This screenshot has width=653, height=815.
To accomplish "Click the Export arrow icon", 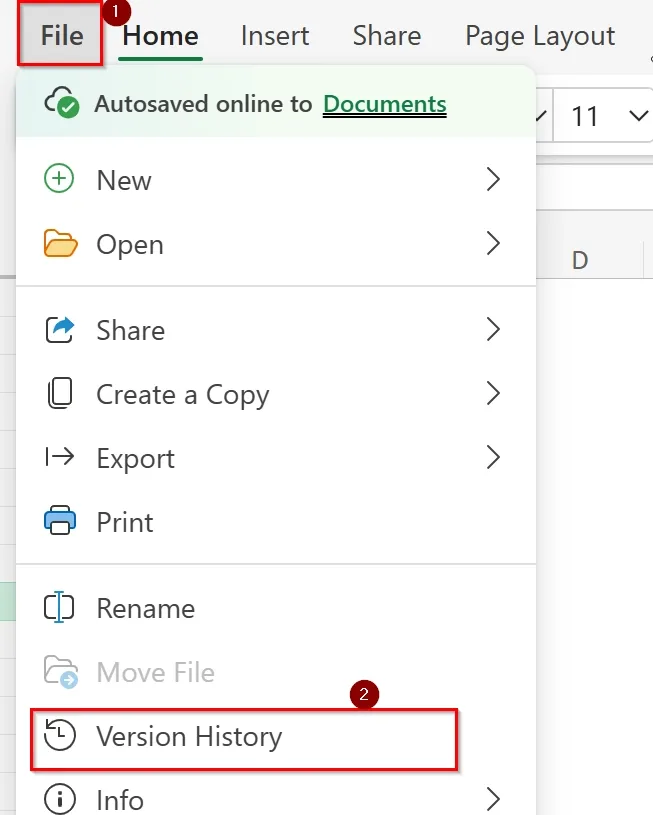I will [x=60, y=457].
